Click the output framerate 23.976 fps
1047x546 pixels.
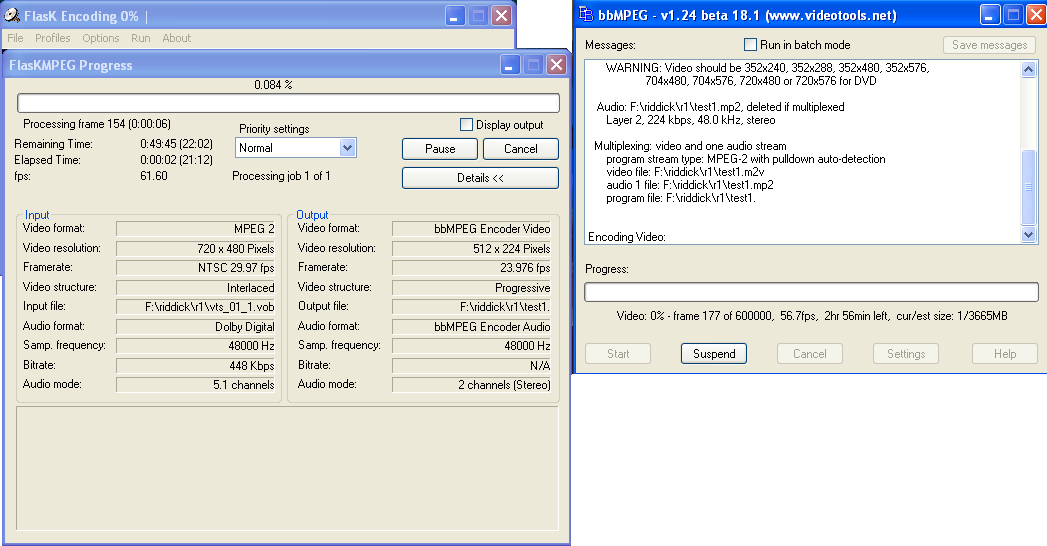click(471, 268)
